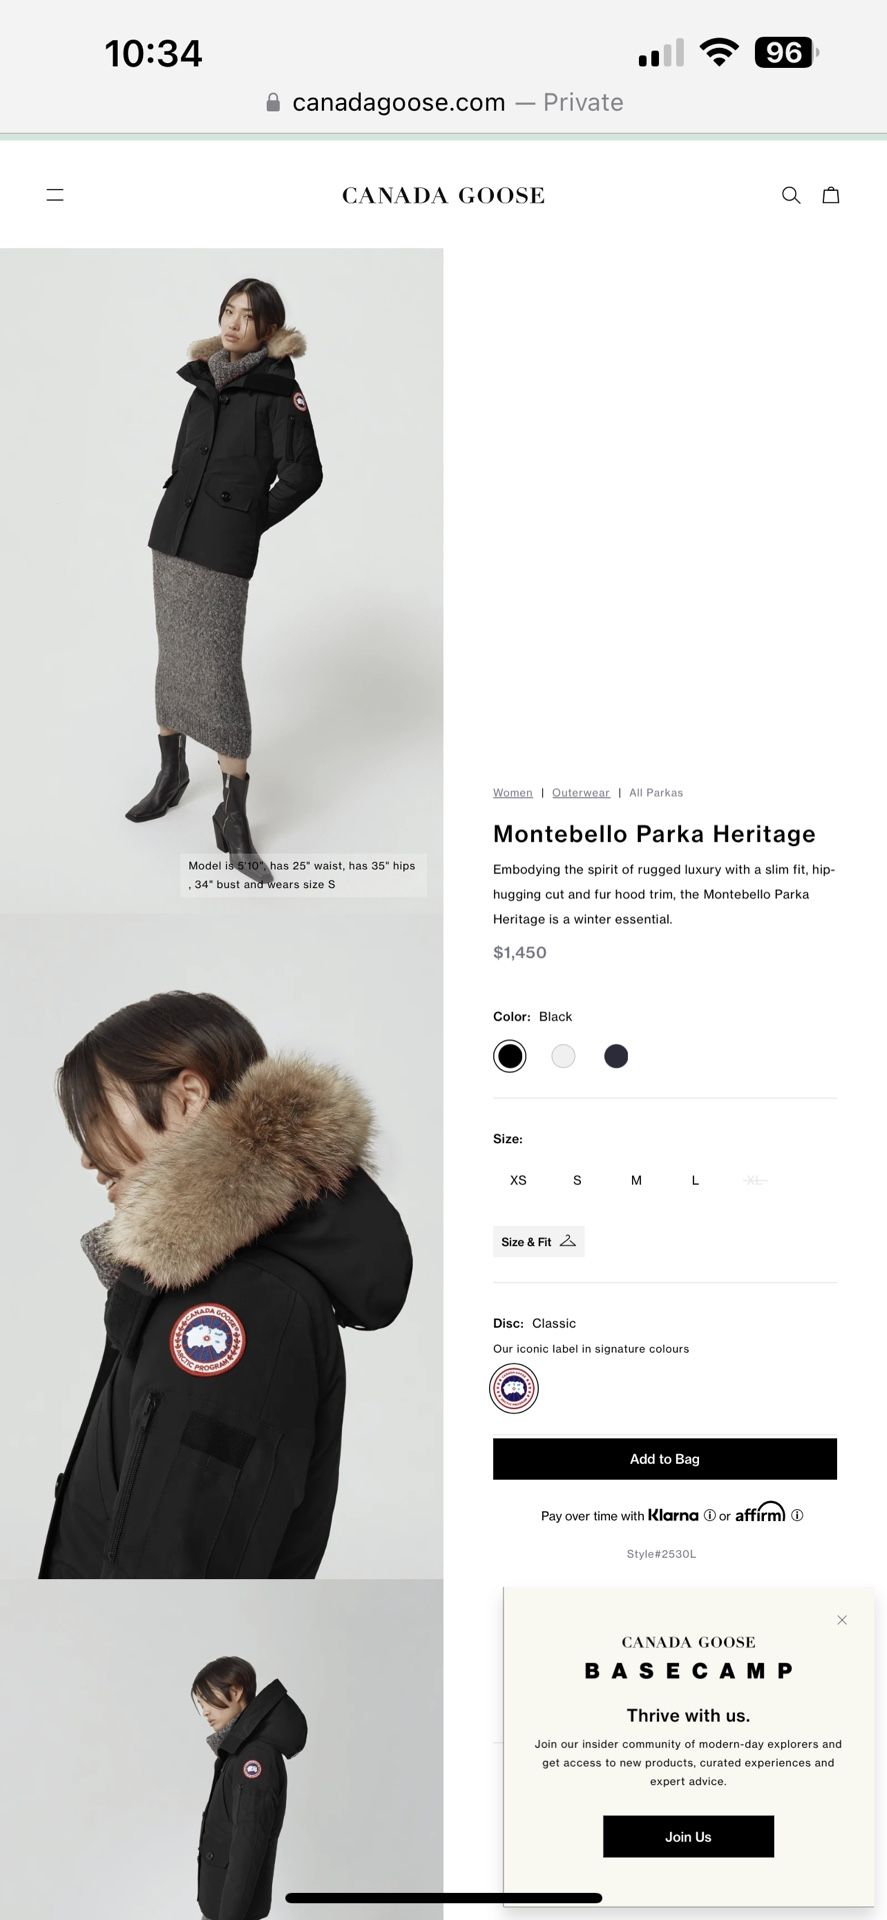Expand the Size & Fit guide
This screenshot has height=1920, width=887.
539,1241
